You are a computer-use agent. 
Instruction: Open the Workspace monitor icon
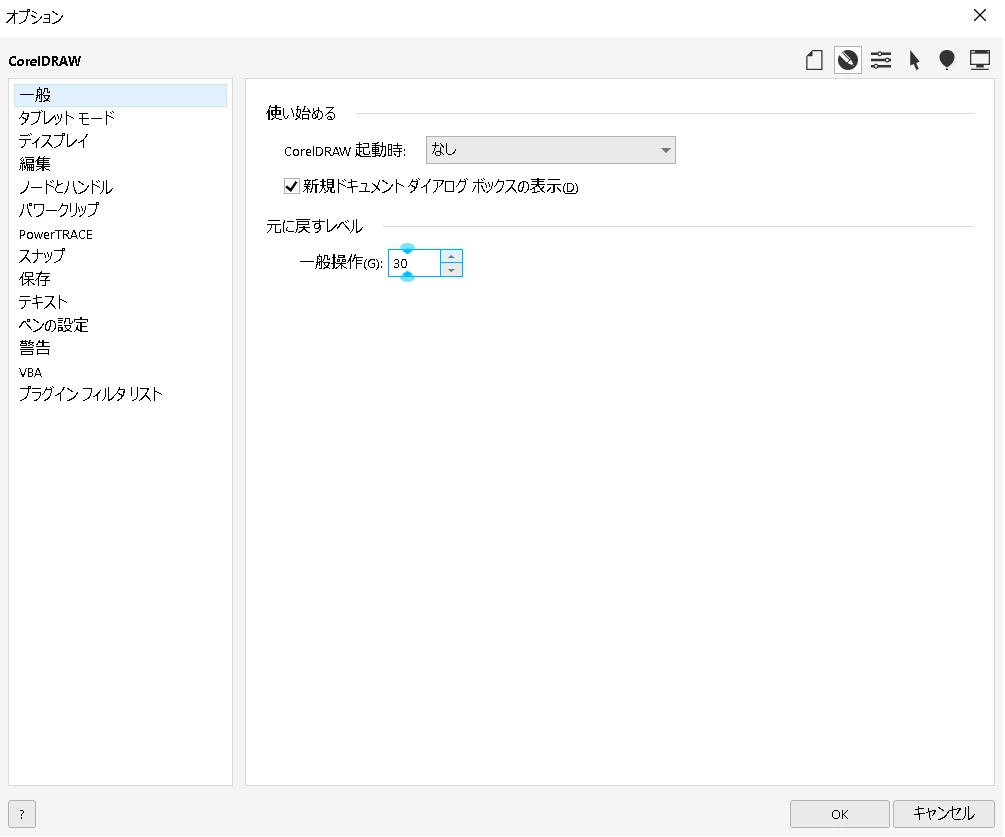(979, 60)
